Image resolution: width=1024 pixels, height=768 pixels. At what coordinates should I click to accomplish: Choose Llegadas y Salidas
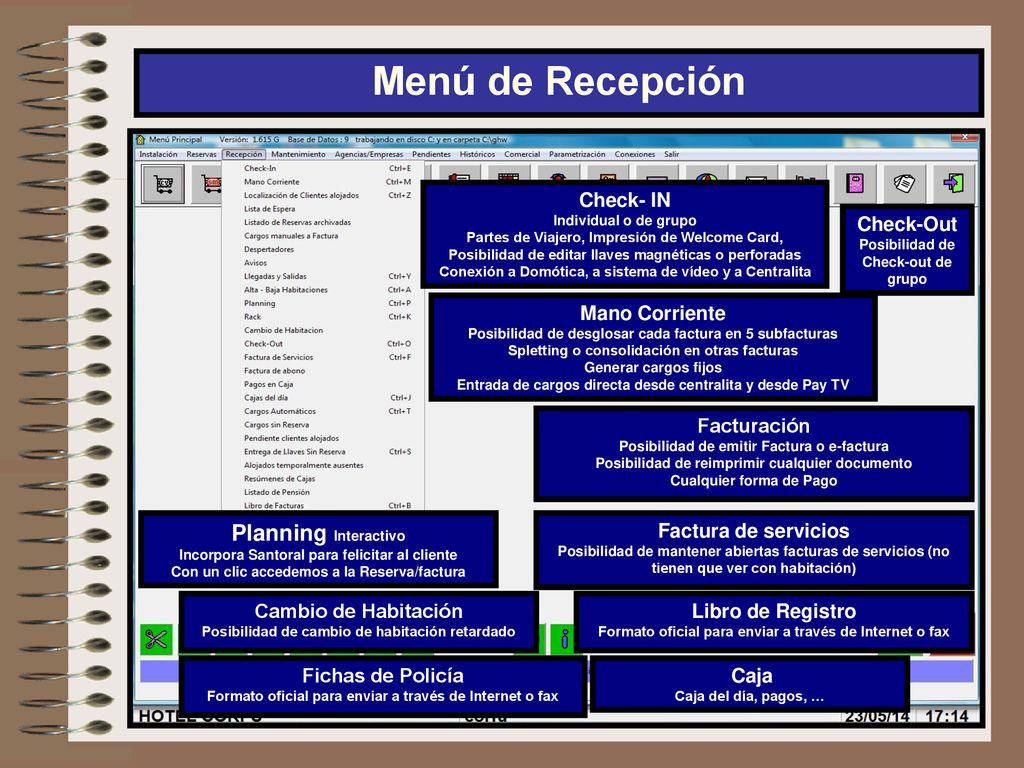(323, 276)
